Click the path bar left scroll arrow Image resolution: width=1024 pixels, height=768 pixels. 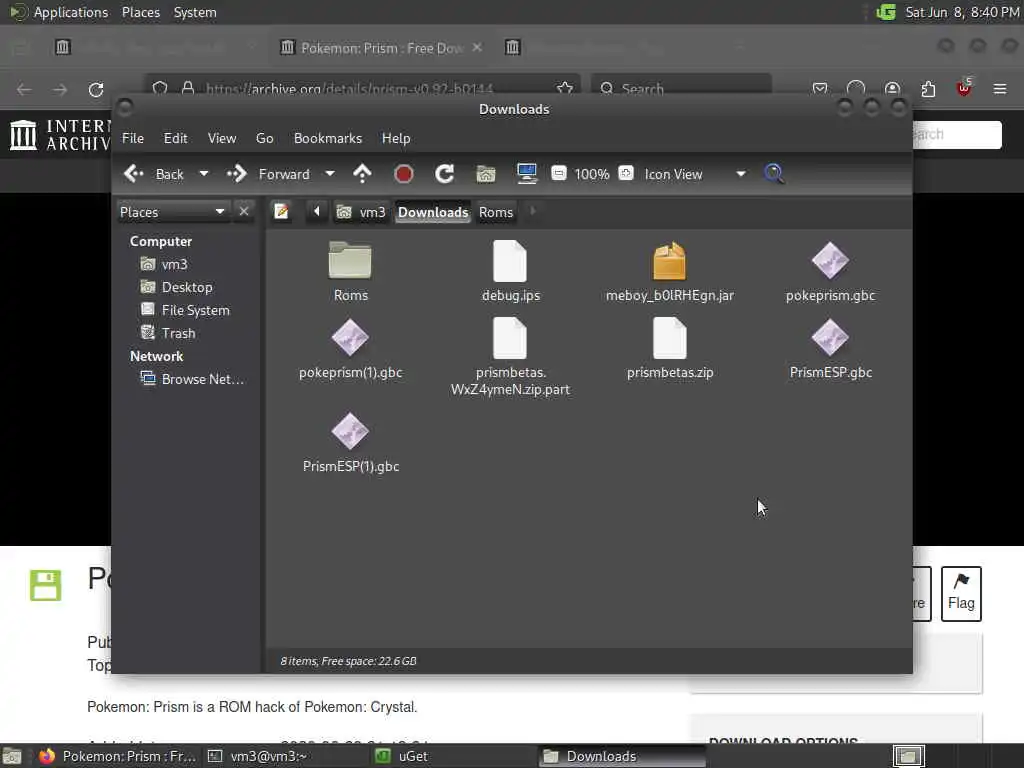(317, 212)
